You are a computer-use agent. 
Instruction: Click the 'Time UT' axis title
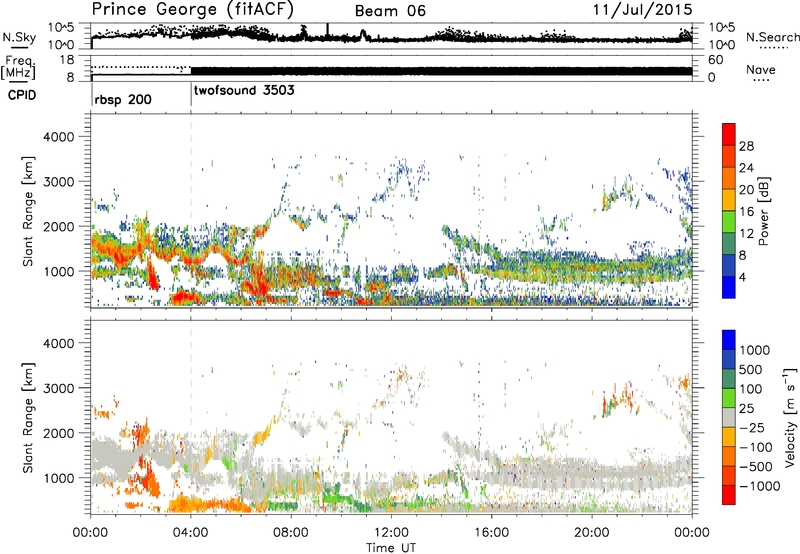tap(391, 547)
